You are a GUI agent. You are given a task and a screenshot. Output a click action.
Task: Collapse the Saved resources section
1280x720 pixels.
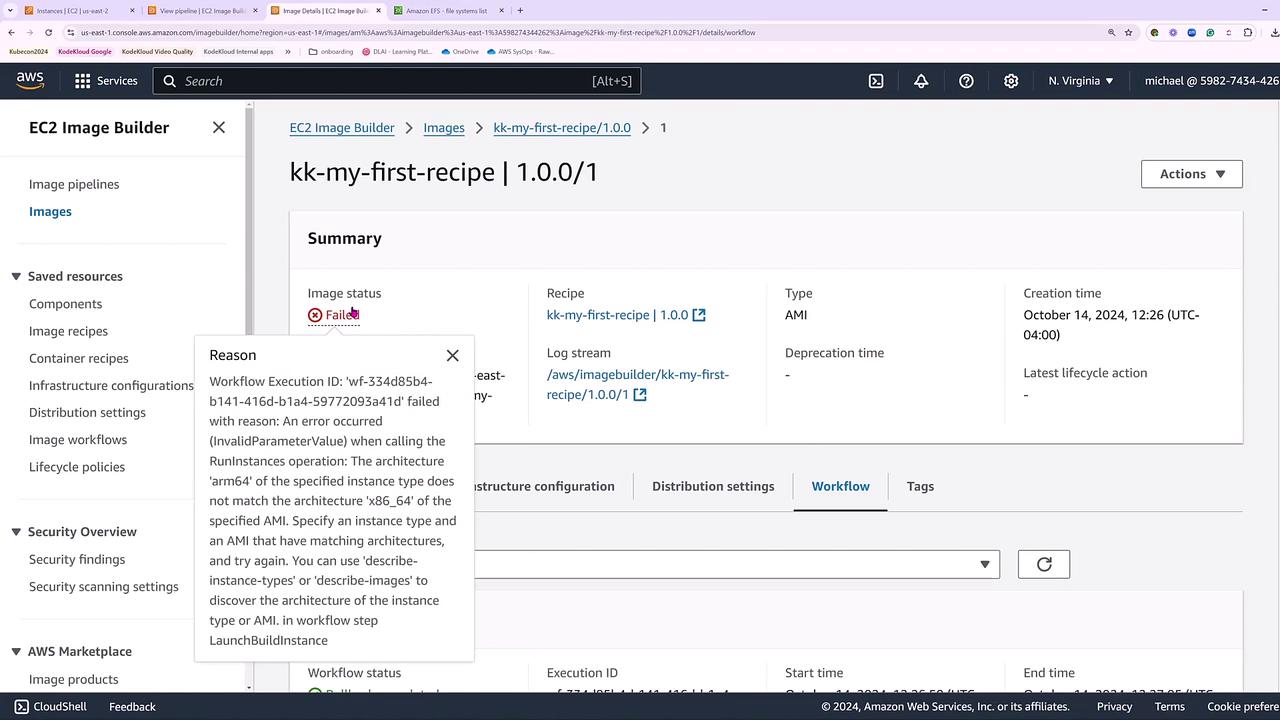[16, 277]
